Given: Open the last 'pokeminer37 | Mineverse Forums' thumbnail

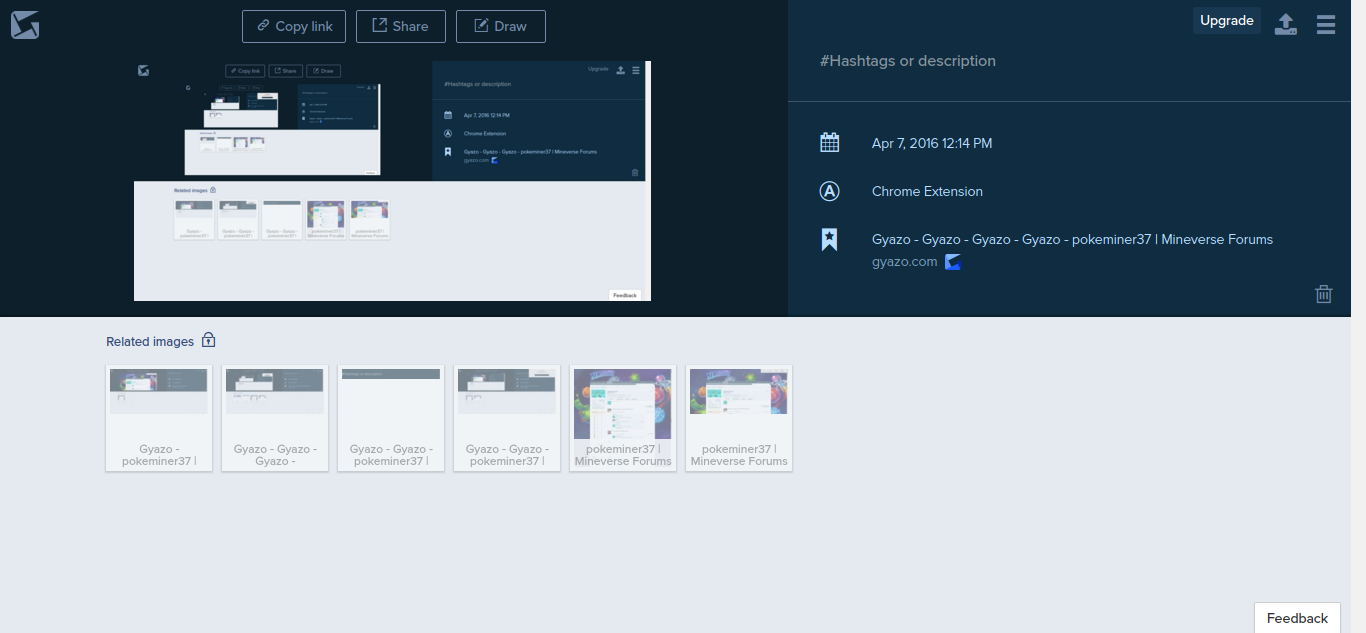Looking at the screenshot, I should (739, 418).
